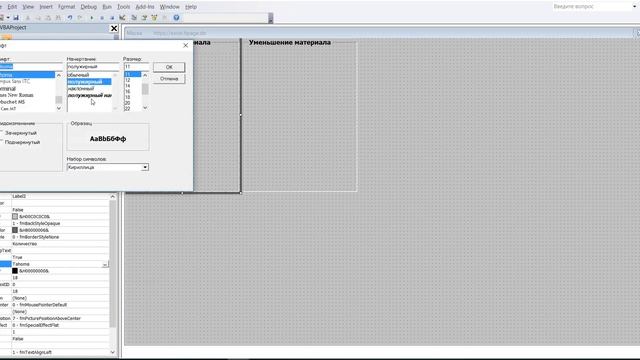Click the Отмена cancel button
Screen dimensions: 640x360
click(x=169, y=78)
